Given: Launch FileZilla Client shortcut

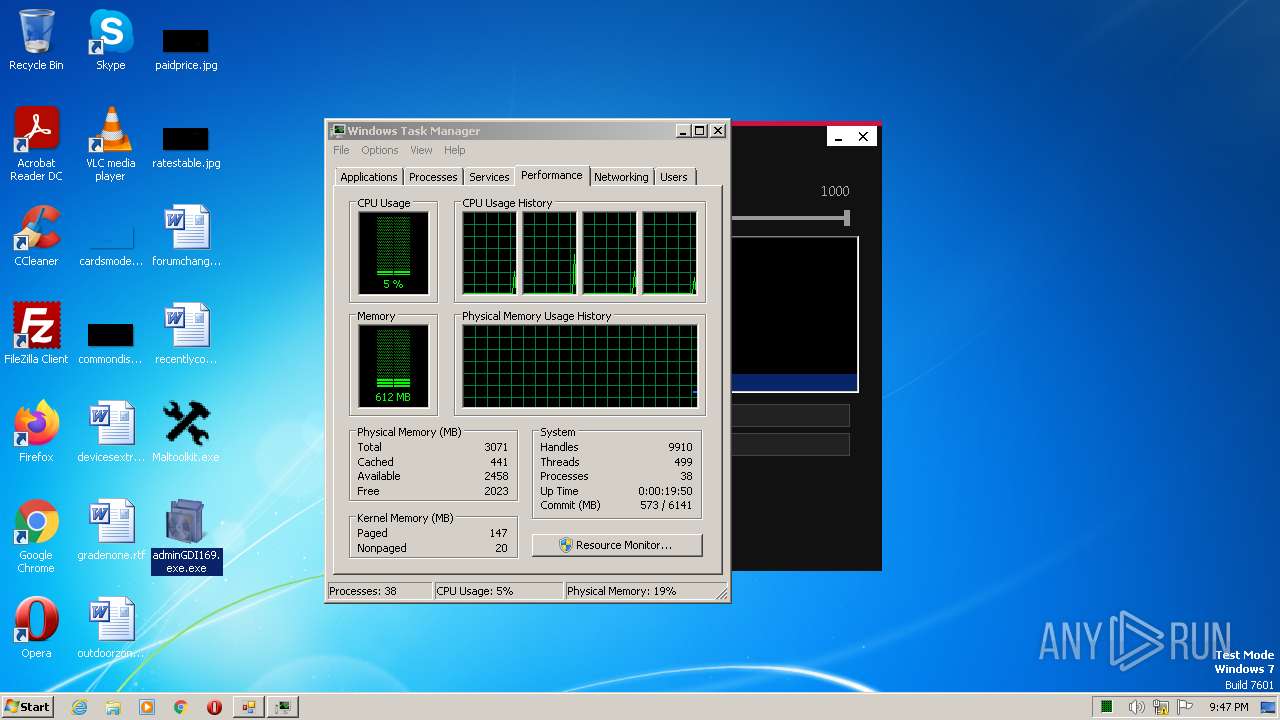Looking at the screenshot, I should 36,334.
